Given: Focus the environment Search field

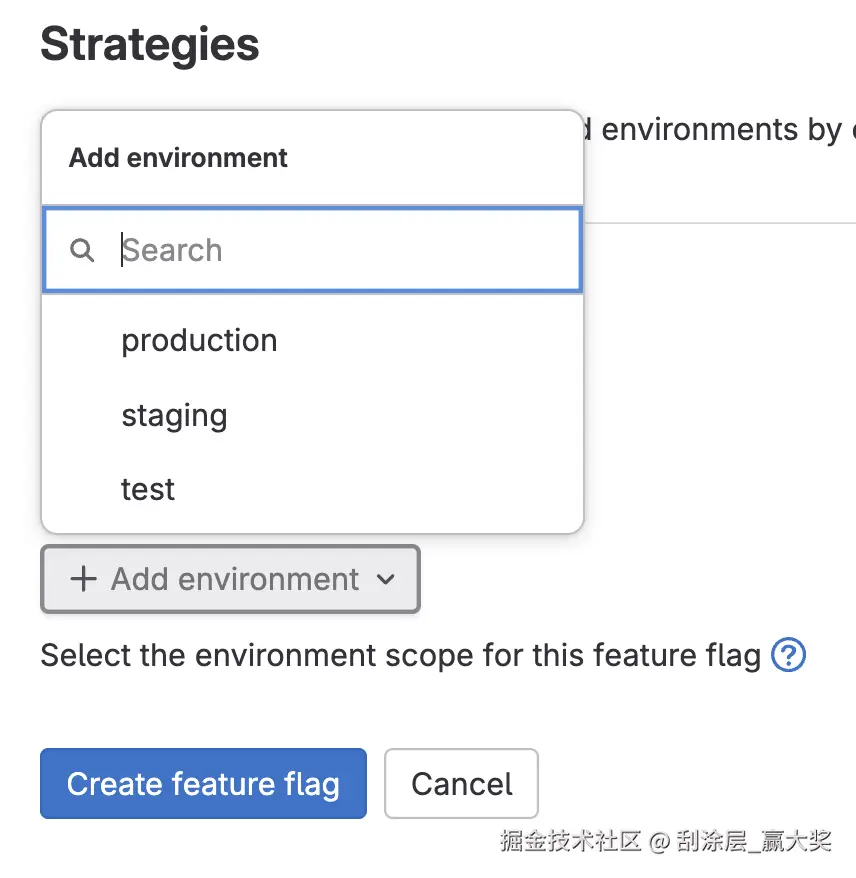Looking at the screenshot, I should point(340,250).
